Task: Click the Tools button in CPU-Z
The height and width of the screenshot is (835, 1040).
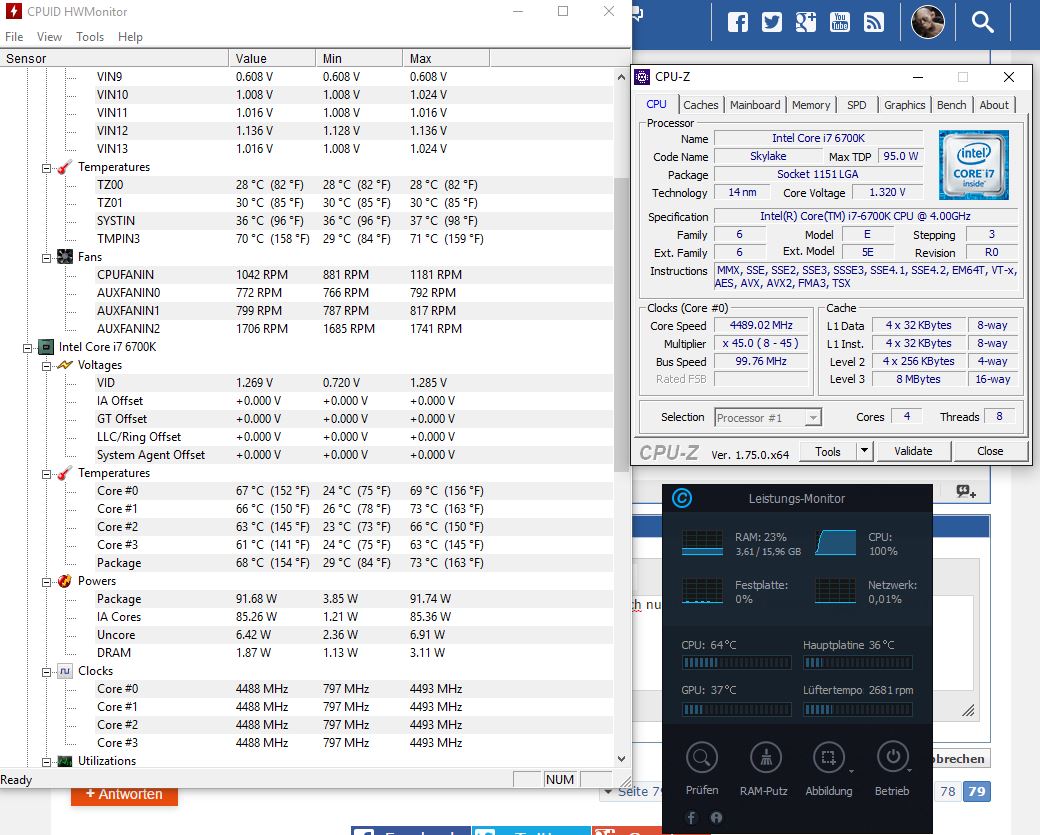Action: click(828, 451)
